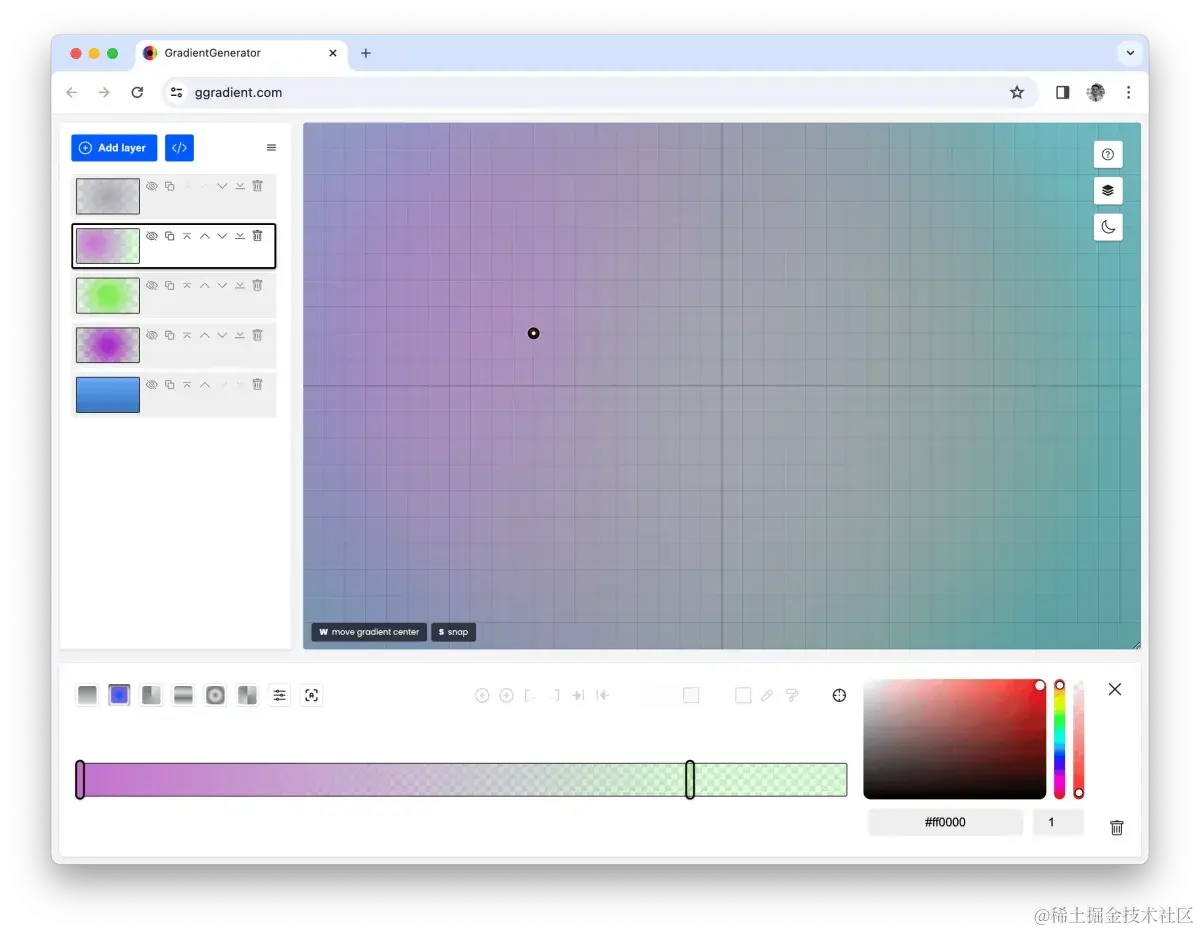This screenshot has height=932, width=1200.
Task: Toggle dark mode with the moon icon
Action: (1108, 227)
